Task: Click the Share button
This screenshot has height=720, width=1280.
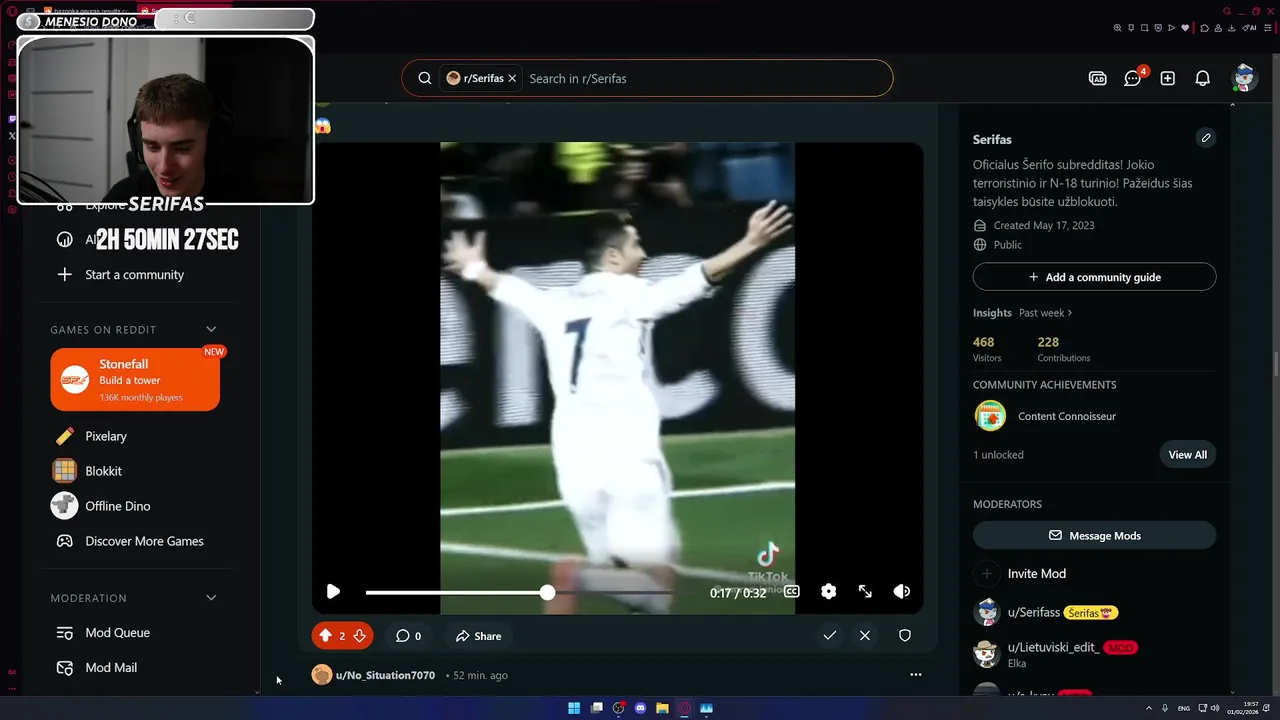Action: pos(478,636)
